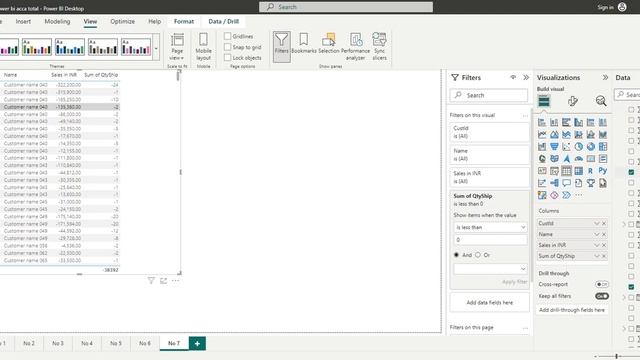Open Focus mode icon below the table
The width and height of the screenshot is (640, 360).
(163, 281)
